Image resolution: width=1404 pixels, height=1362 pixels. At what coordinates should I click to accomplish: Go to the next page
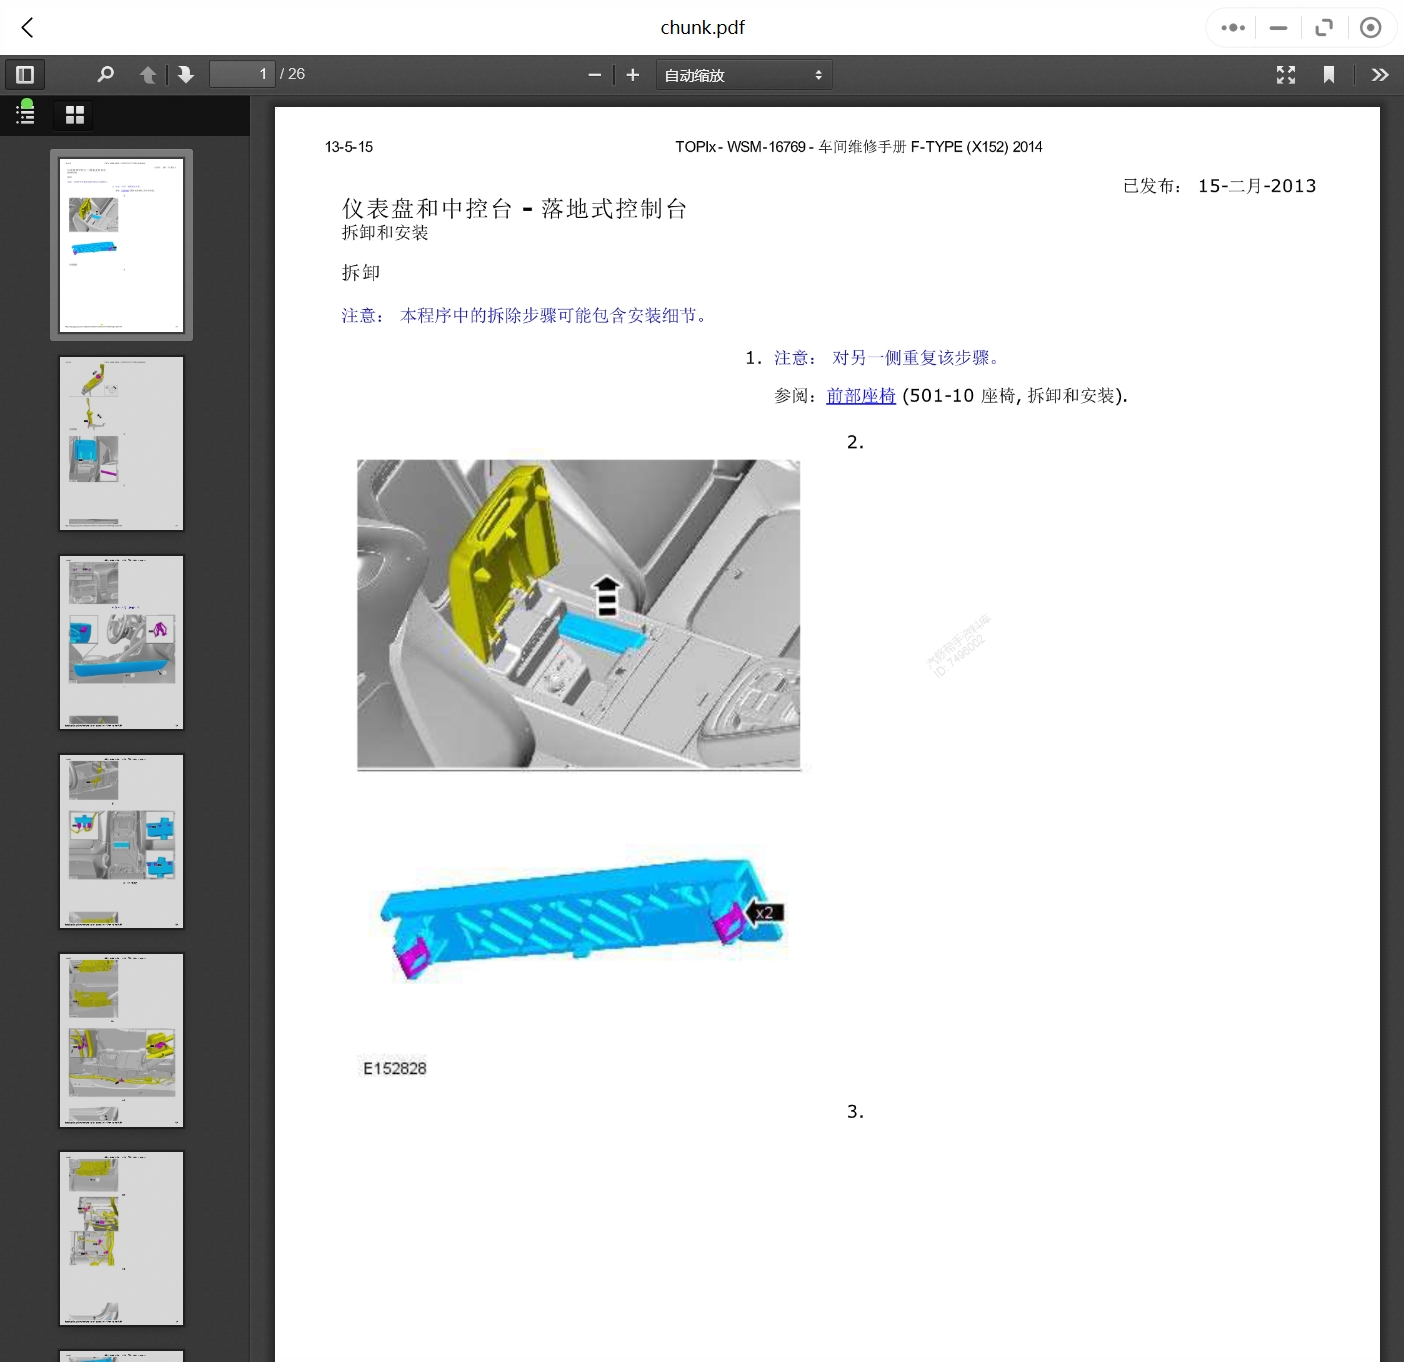[186, 74]
